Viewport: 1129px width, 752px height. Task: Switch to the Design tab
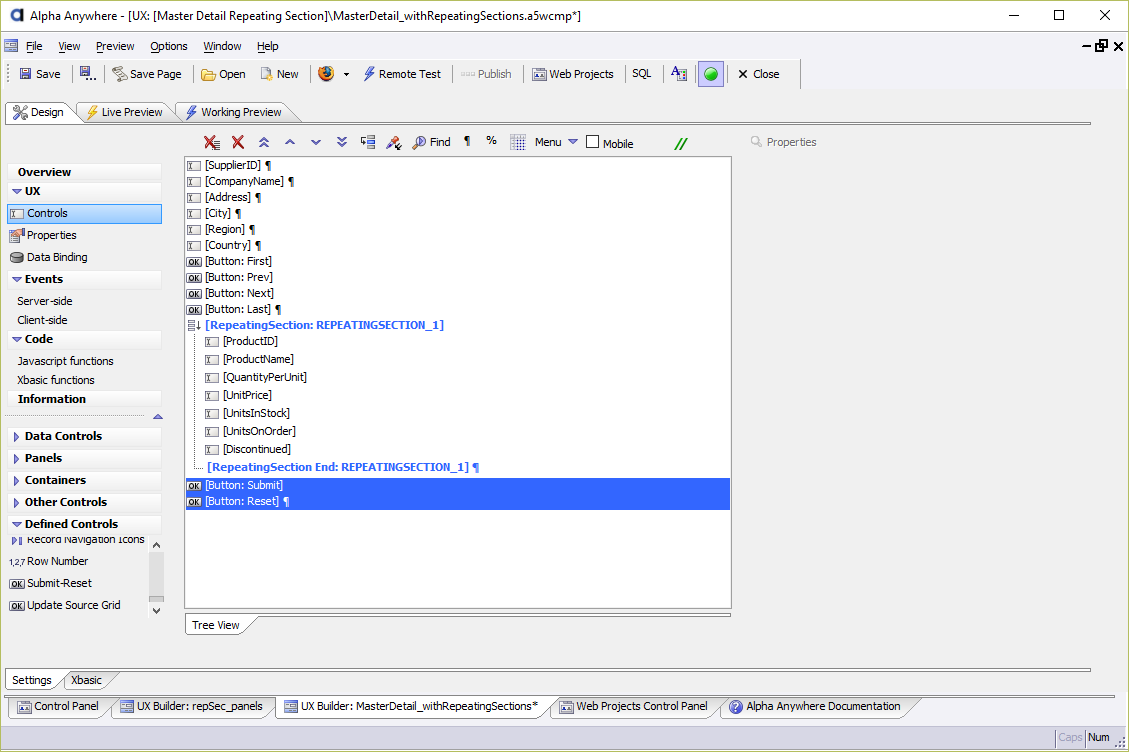pos(39,112)
